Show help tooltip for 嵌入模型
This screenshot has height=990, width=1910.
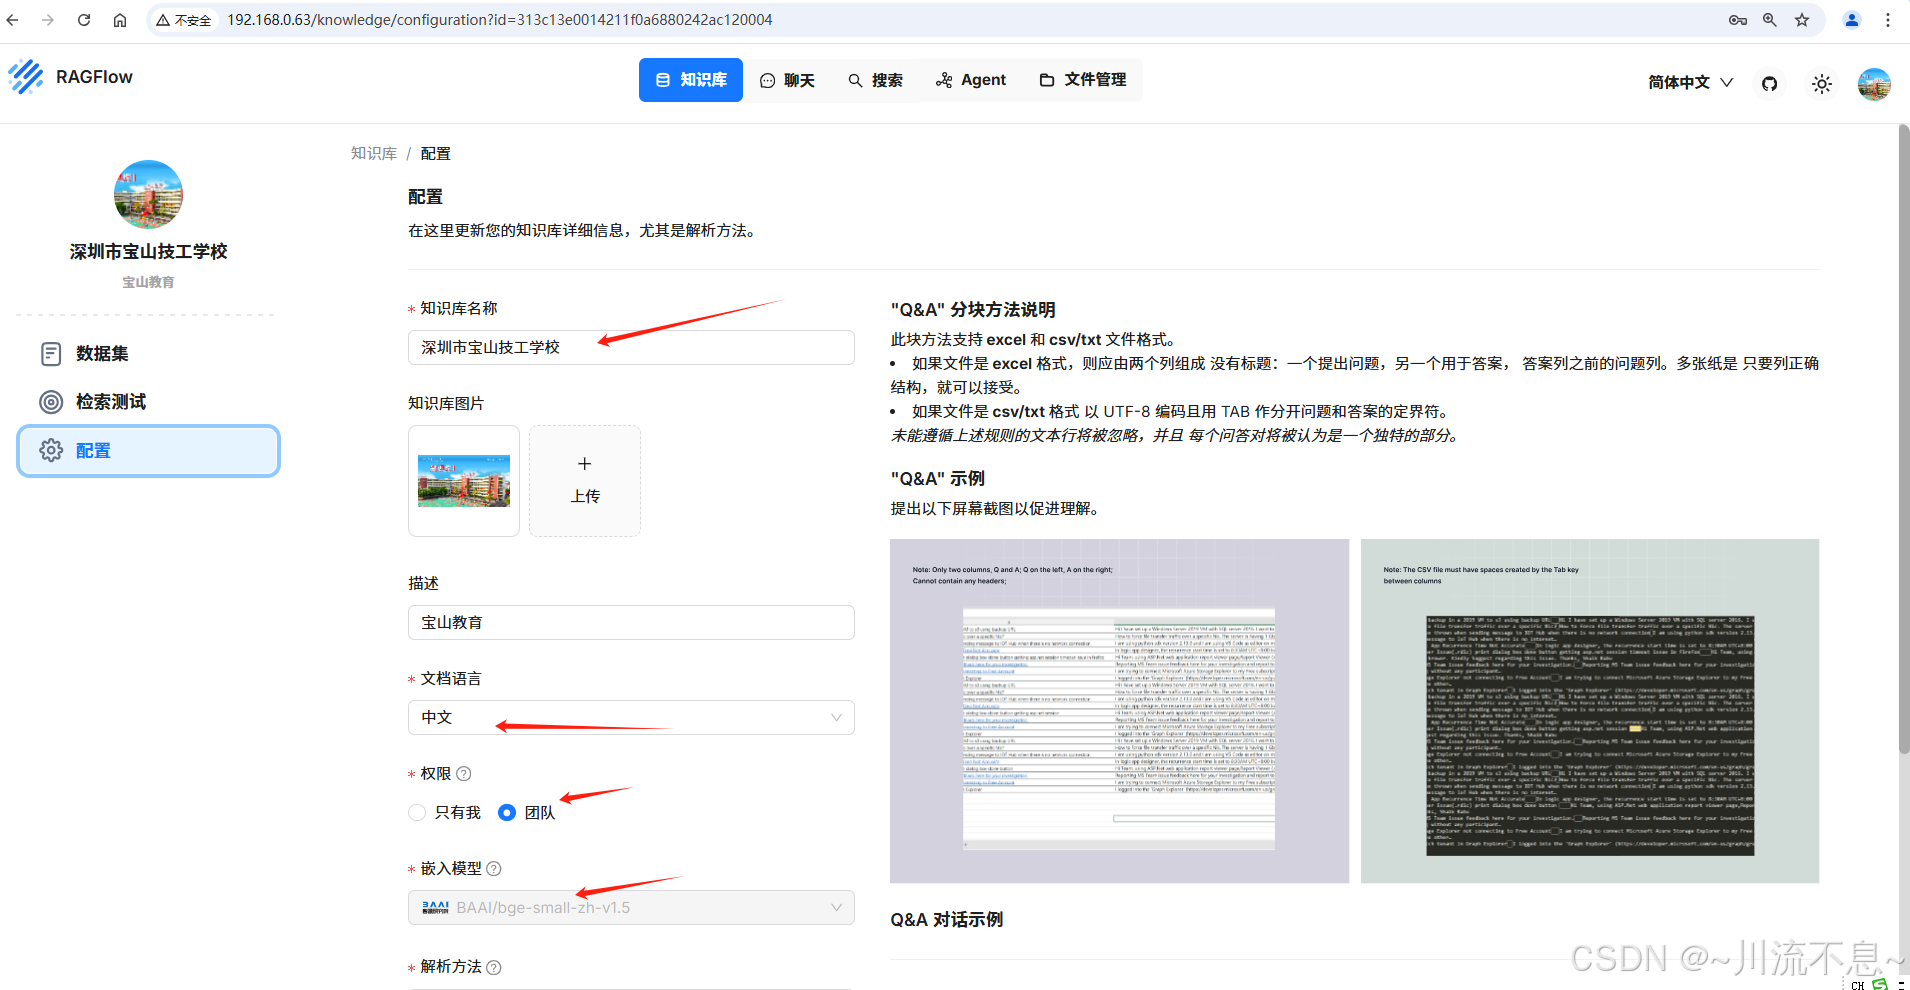coord(494,869)
